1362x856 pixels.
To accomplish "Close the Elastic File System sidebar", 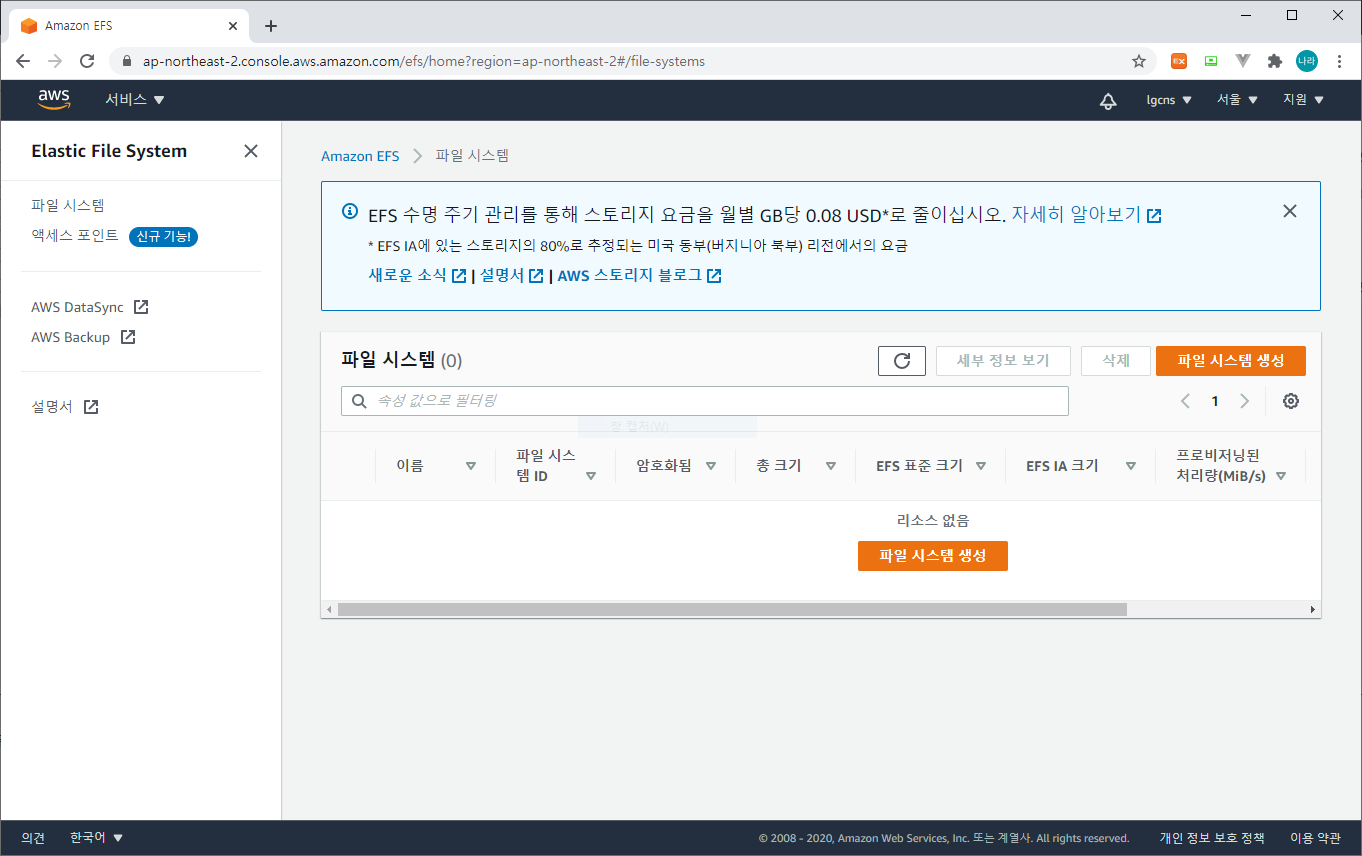I will click(251, 151).
